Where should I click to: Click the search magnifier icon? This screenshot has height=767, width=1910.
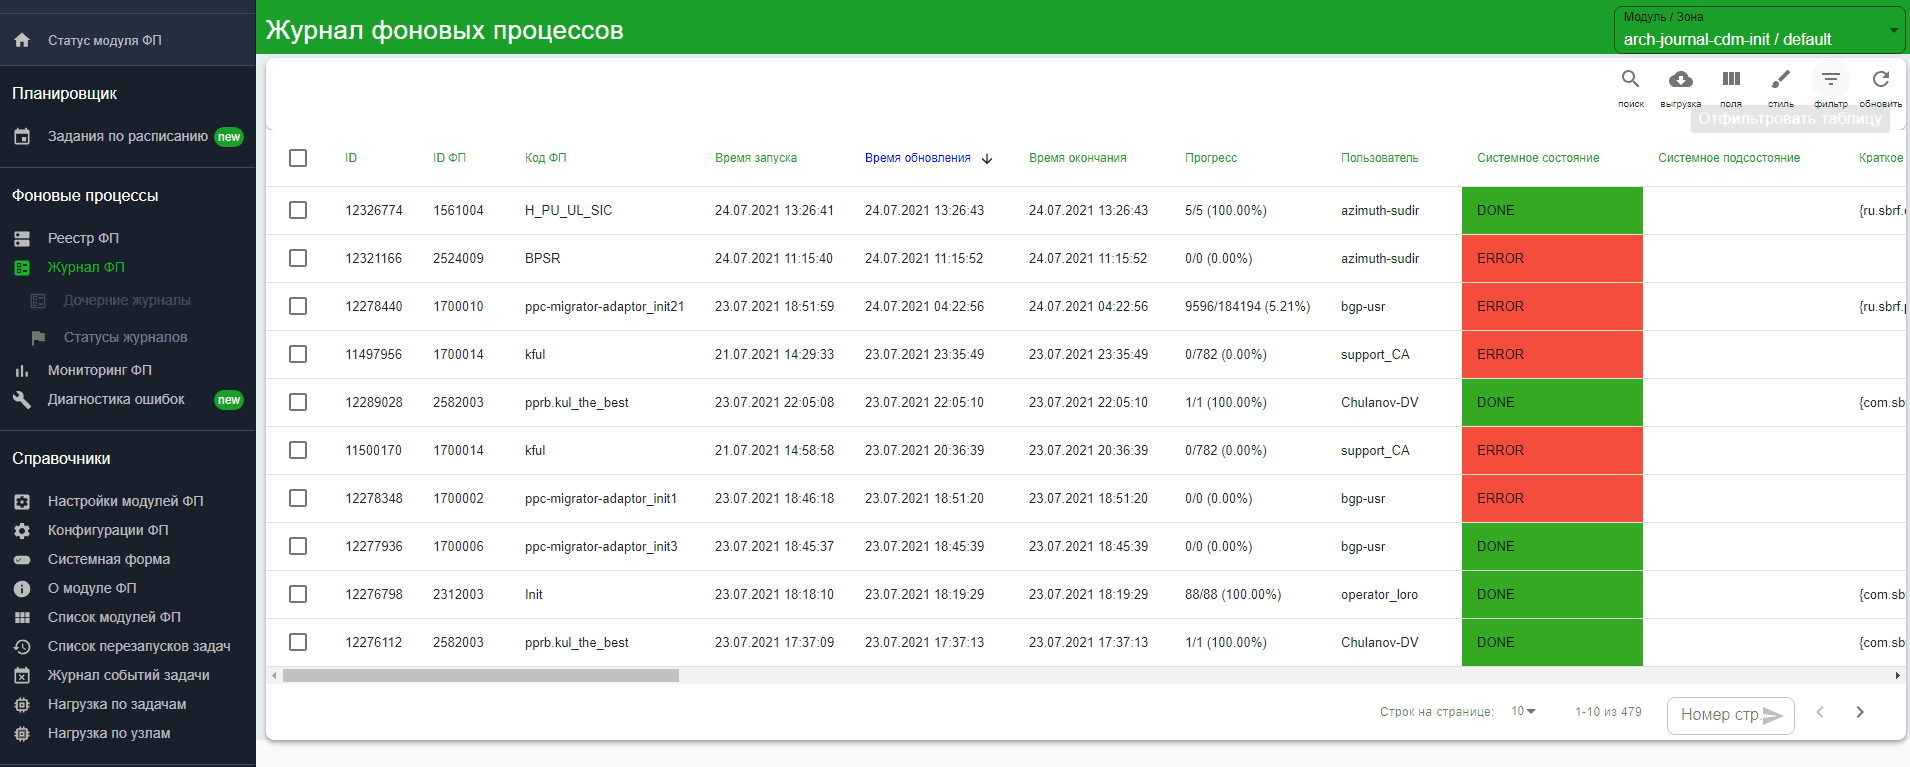(x=1630, y=80)
